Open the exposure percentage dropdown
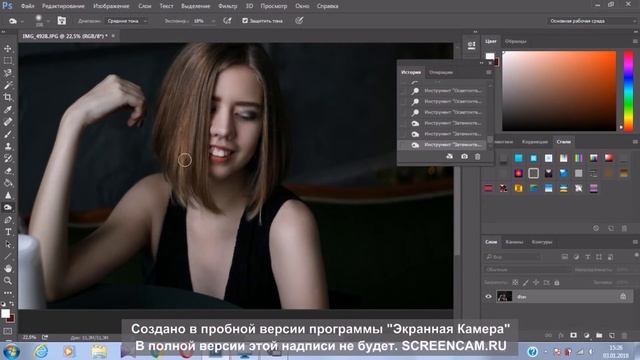This screenshot has height=360, width=640. coord(213,21)
